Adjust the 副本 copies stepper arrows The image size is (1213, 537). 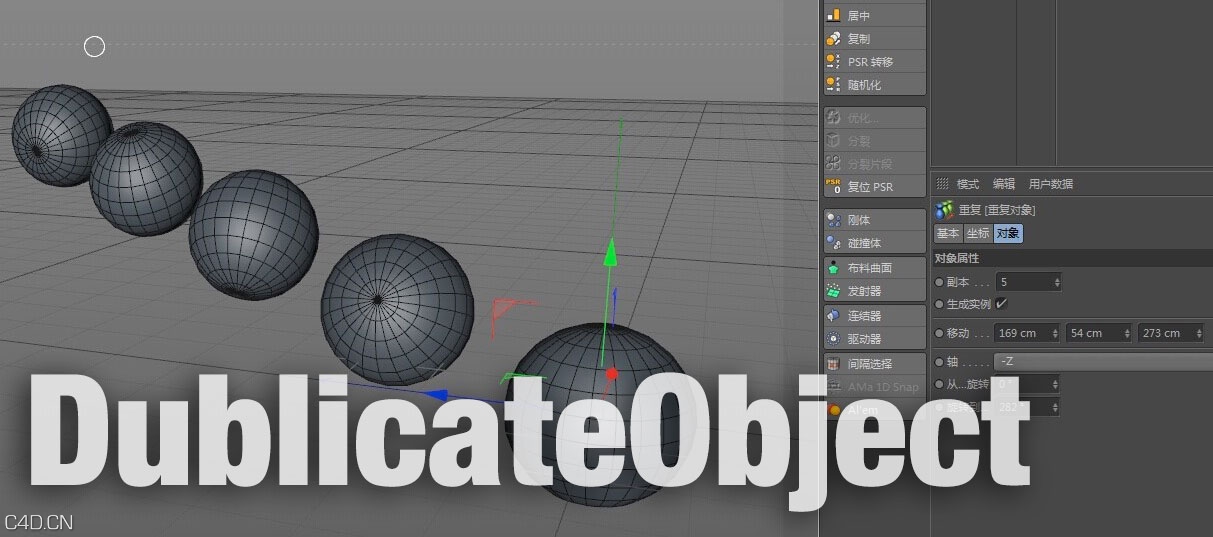coord(1057,282)
